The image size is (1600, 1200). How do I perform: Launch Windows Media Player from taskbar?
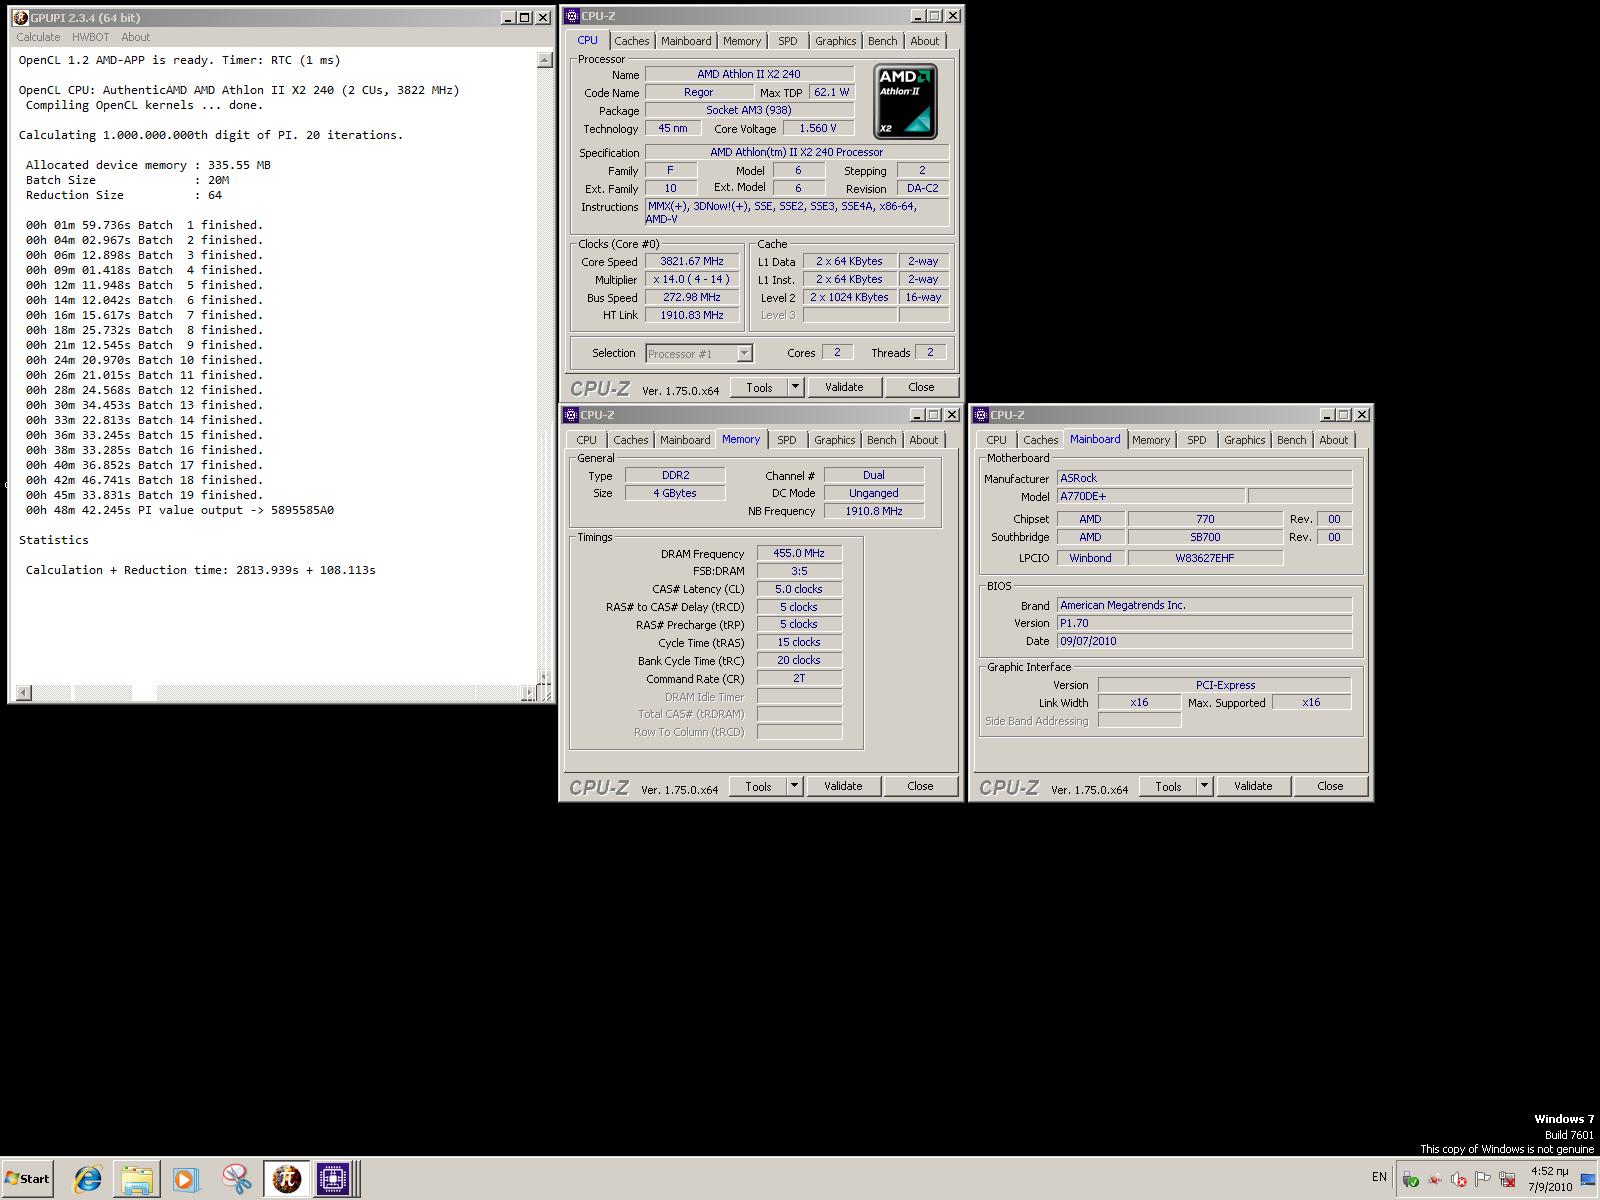pyautogui.click(x=185, y=1179)
